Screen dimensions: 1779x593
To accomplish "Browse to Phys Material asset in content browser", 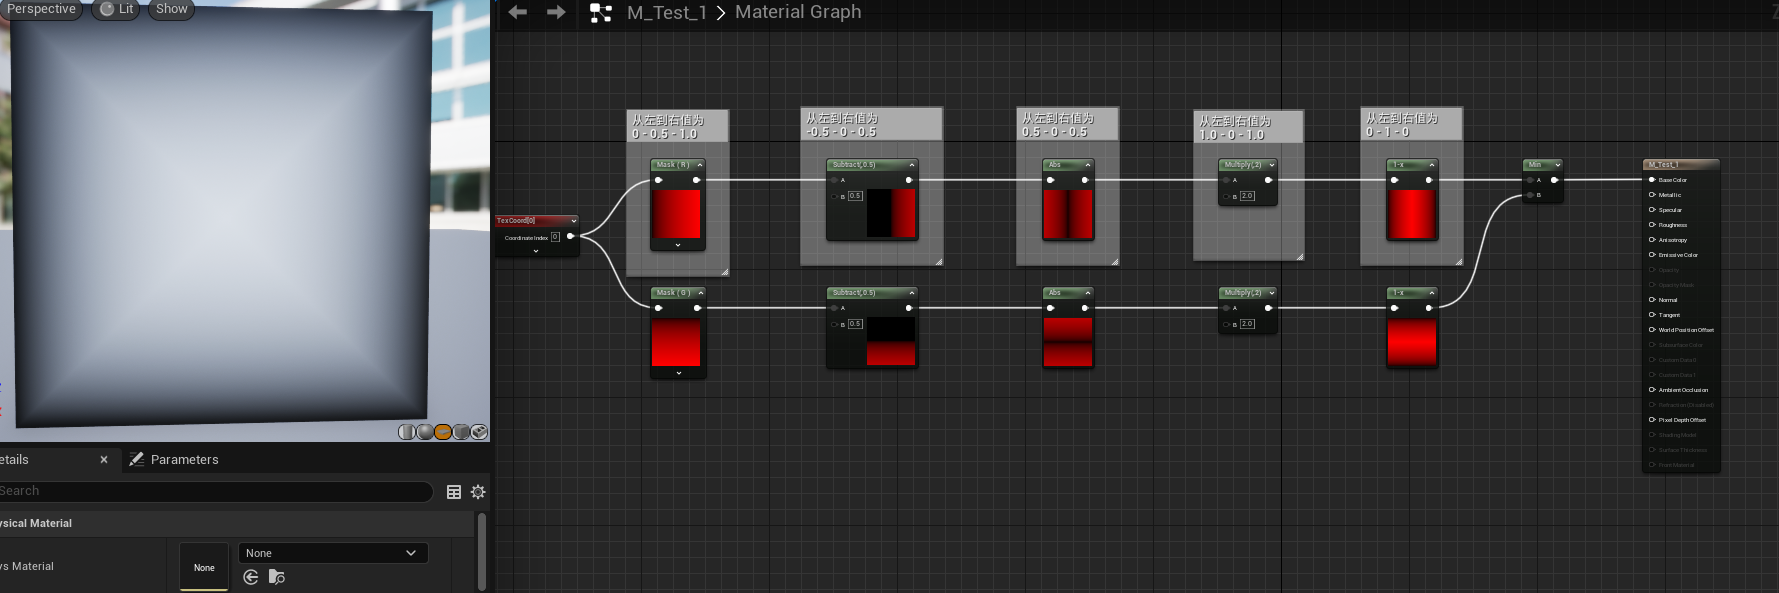I will 277,577.
